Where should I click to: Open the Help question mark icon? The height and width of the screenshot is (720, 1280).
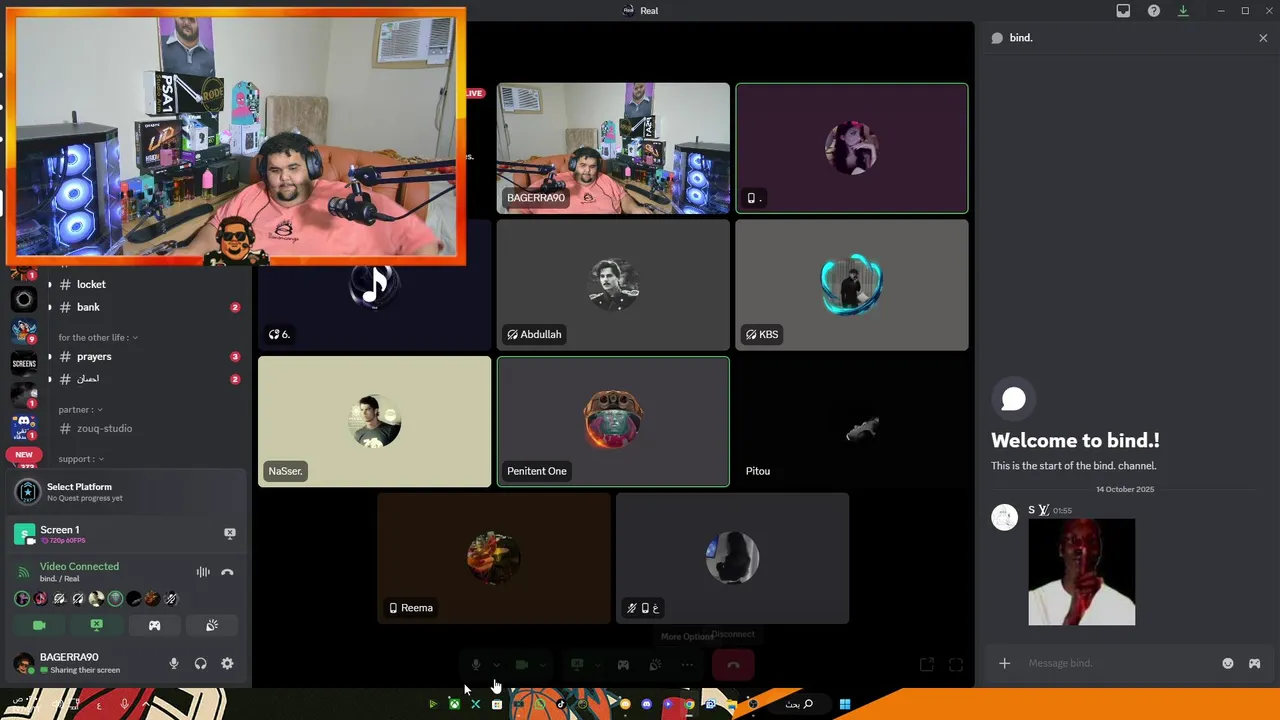pyautogui.click(x=1154, y=11)
